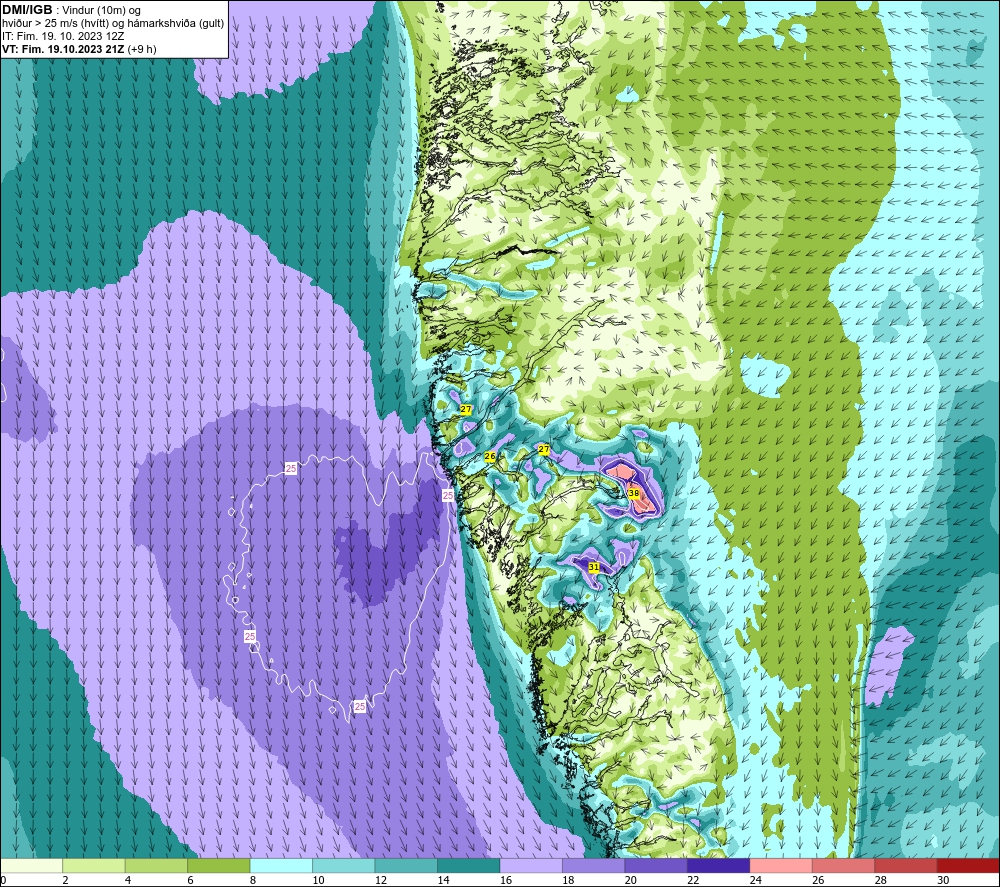
Task: Click the white 25 contour label on the coastline
Action: [448, 495]
